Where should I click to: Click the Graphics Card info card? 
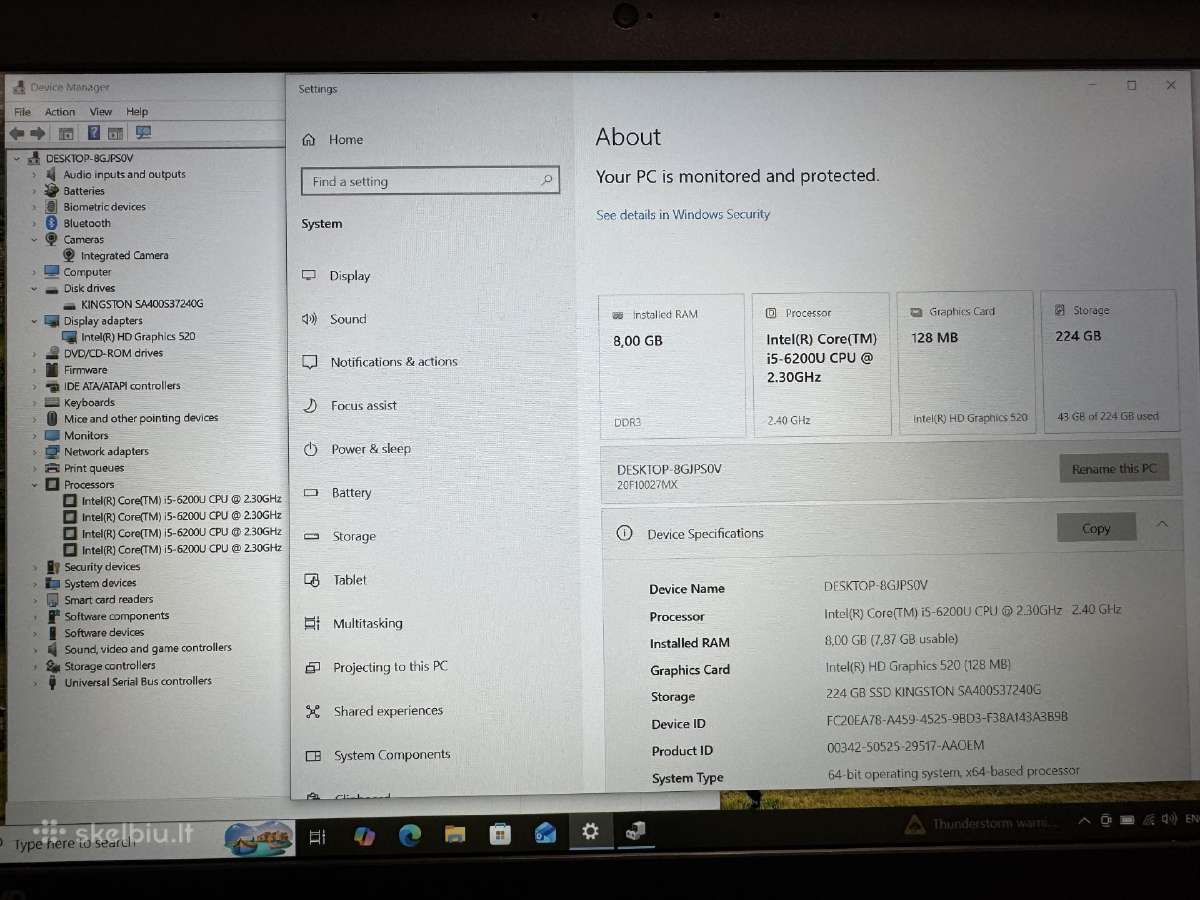966,363
